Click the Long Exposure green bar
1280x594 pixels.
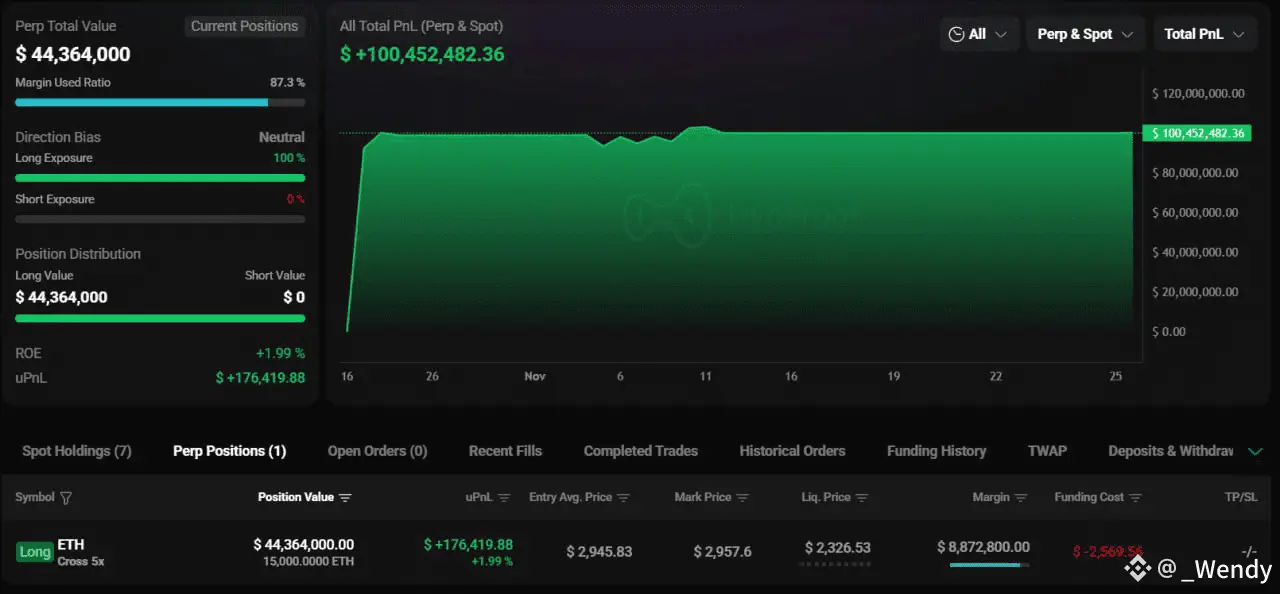point(160,178)
